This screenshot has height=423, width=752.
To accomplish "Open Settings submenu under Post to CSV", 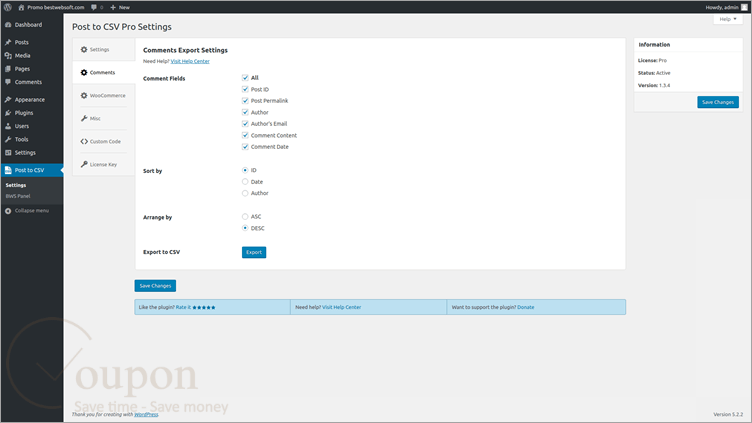I will pyautogui.click(x=16, y=185).
